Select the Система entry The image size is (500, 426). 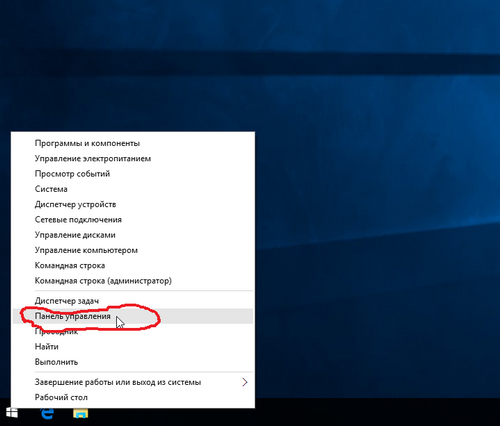(133, 189)
